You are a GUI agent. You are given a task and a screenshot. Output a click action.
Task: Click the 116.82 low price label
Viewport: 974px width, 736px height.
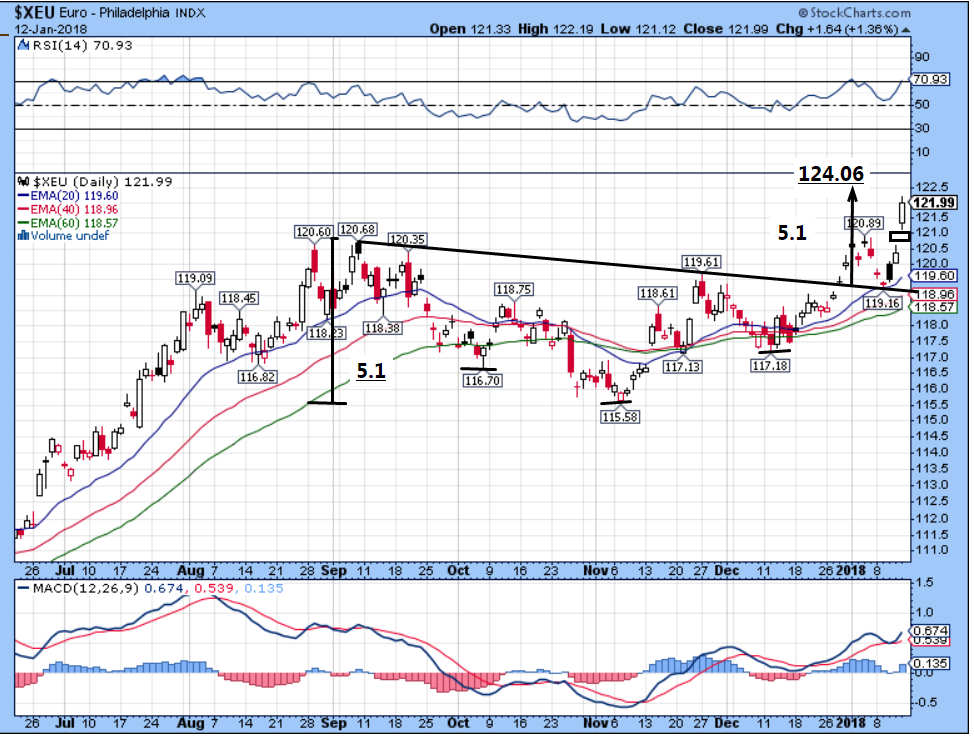click(257, 377)
